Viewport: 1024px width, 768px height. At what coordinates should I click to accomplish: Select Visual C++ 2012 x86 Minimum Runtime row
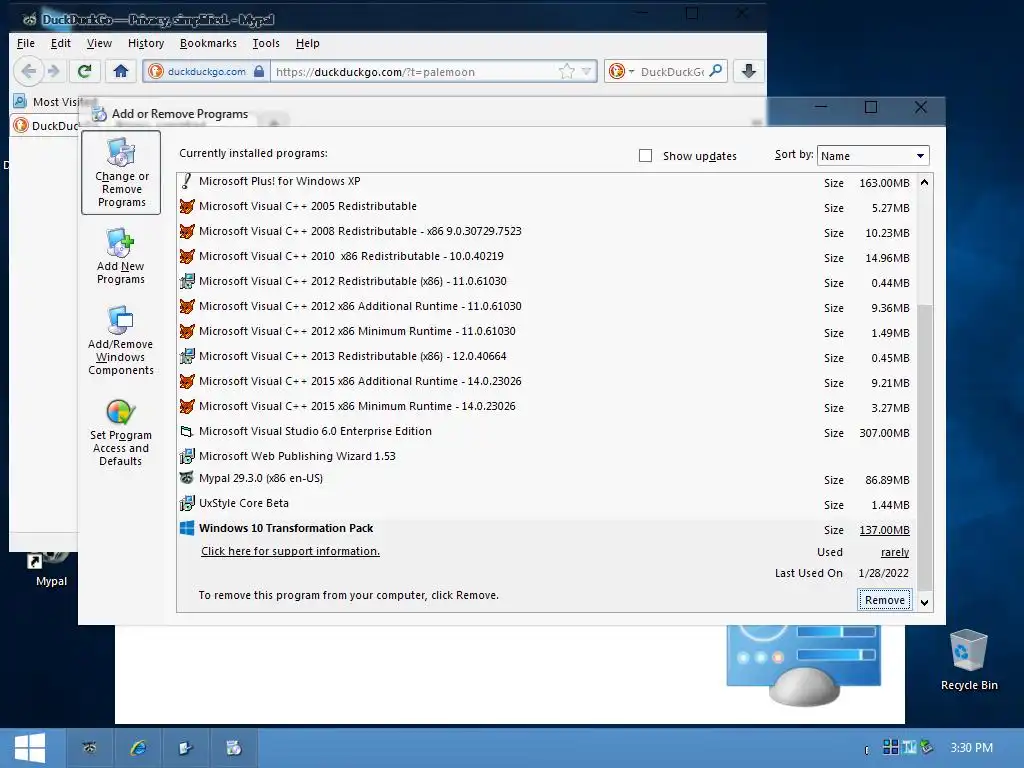point(545,332)
